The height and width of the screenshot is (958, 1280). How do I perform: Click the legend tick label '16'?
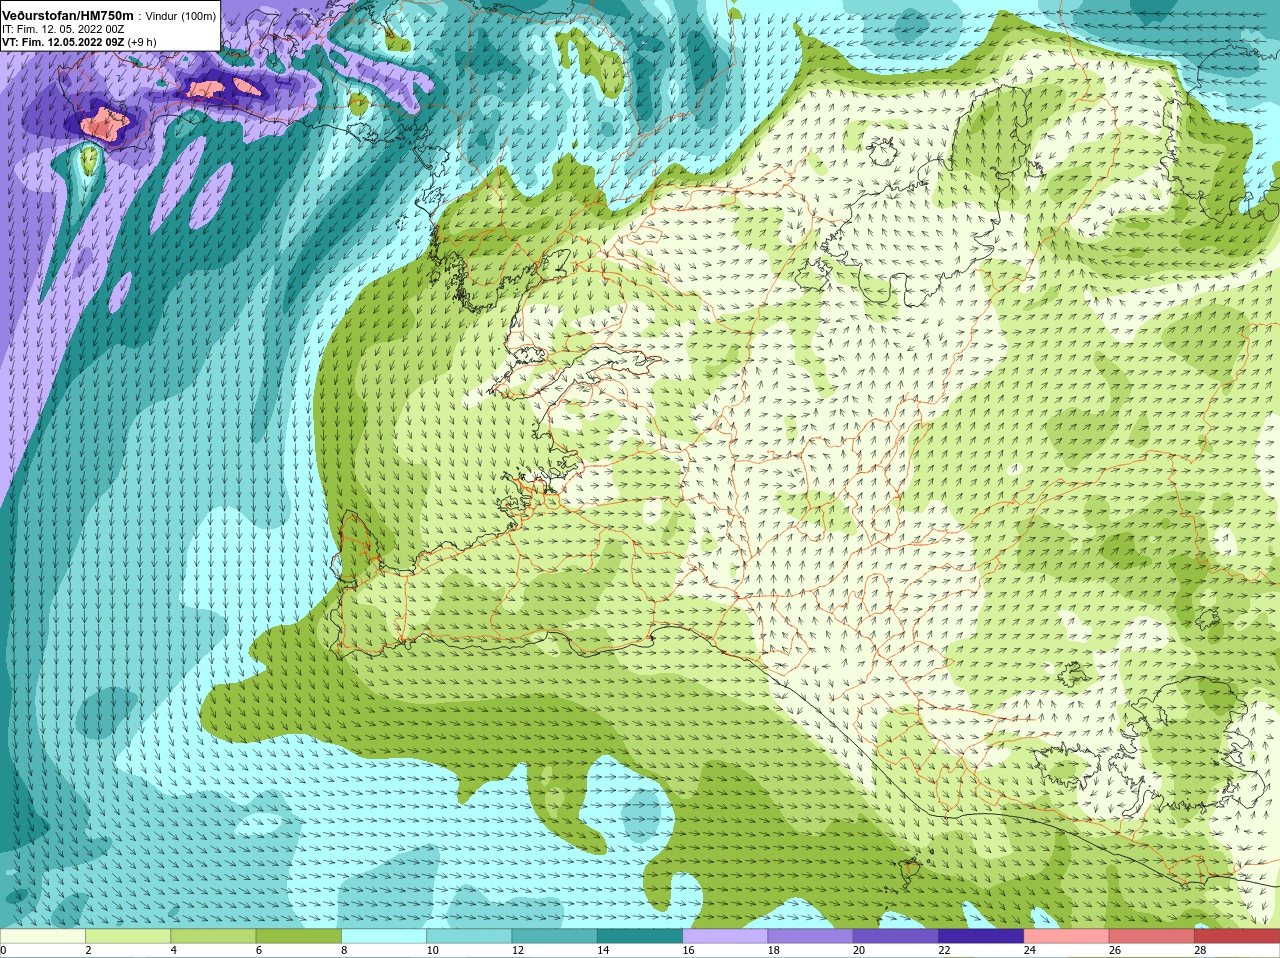(689, 950)
